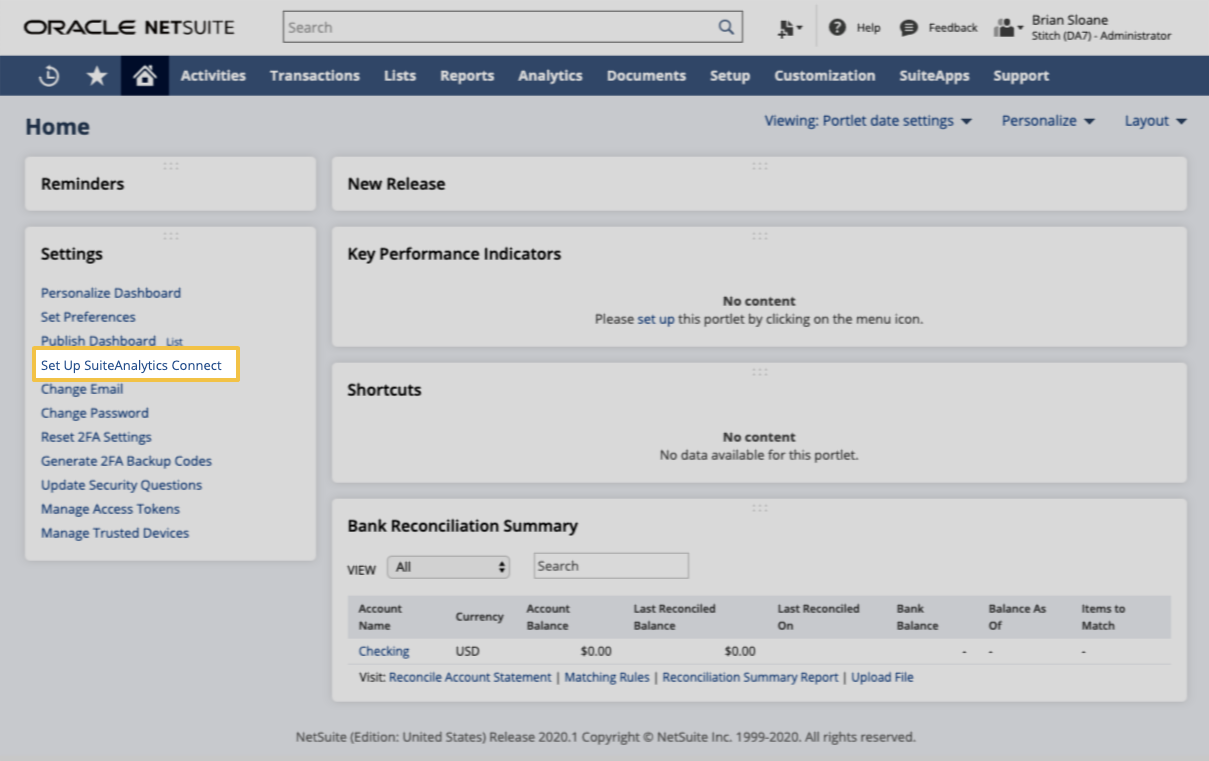Open the Layout dropdown

1154,120
